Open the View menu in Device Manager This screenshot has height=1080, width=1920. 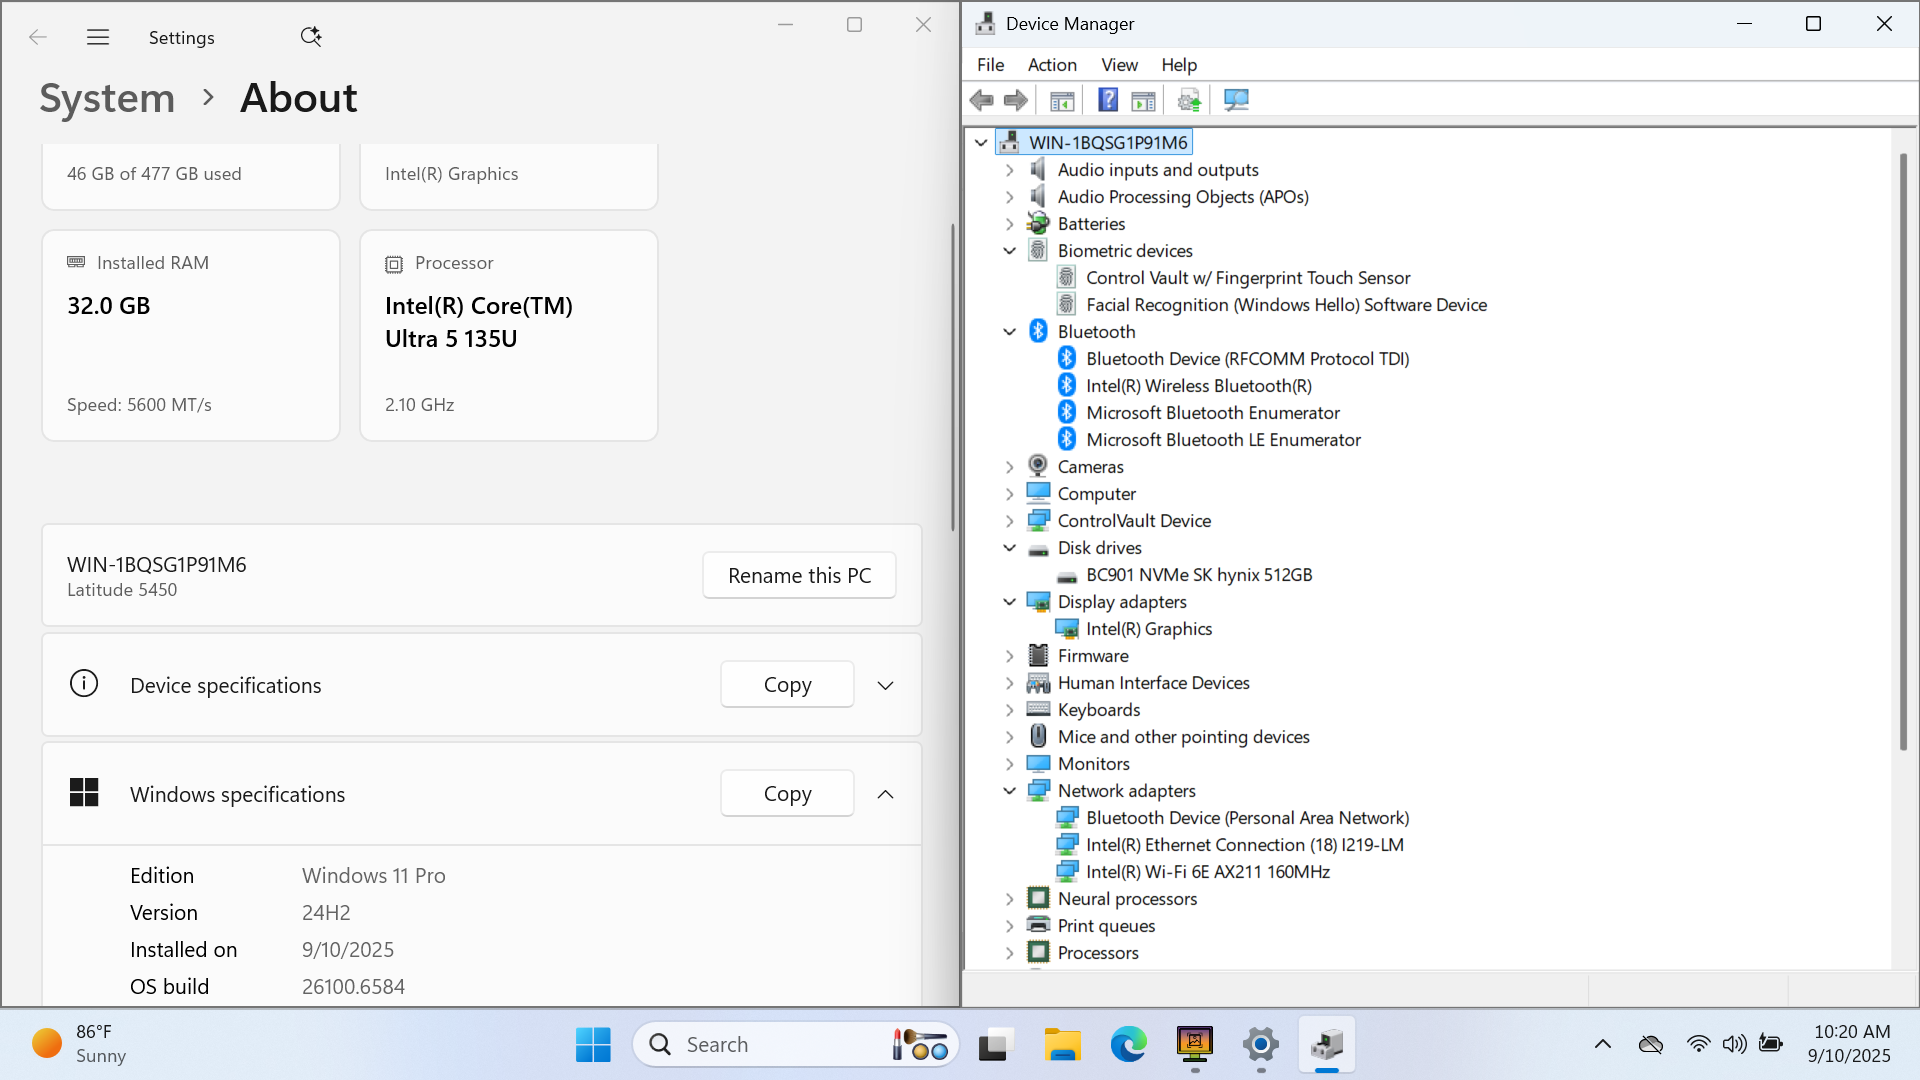[1119, 65]
